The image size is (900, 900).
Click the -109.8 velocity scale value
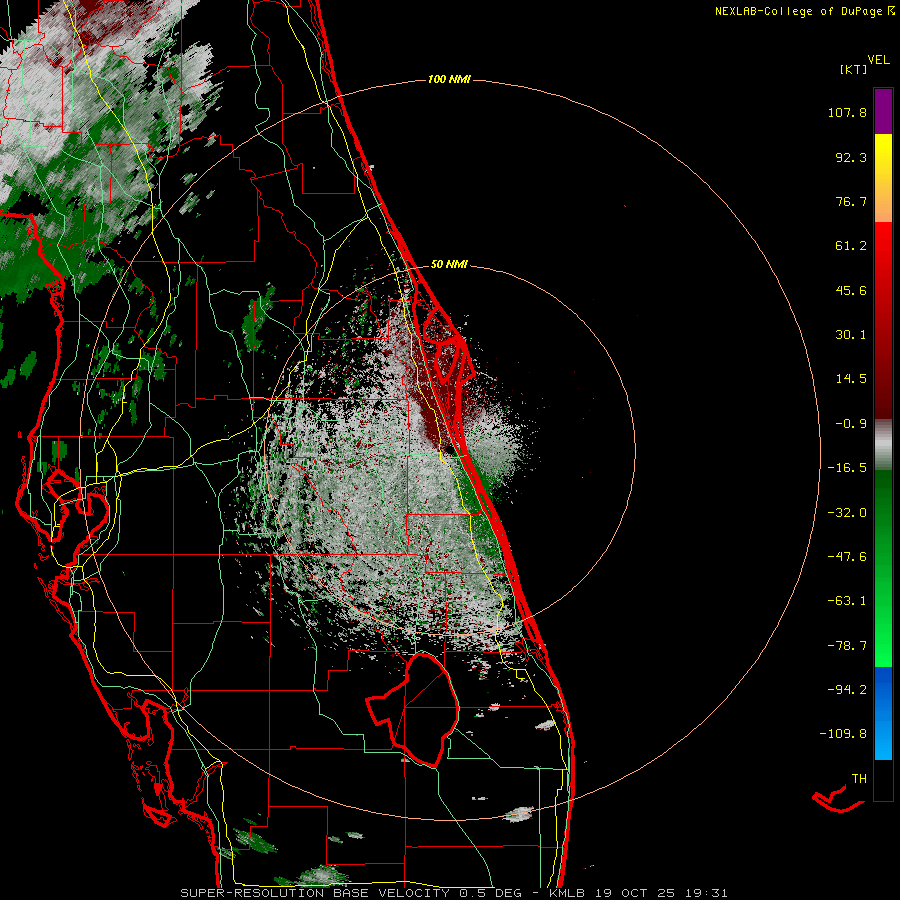[843, 734]
